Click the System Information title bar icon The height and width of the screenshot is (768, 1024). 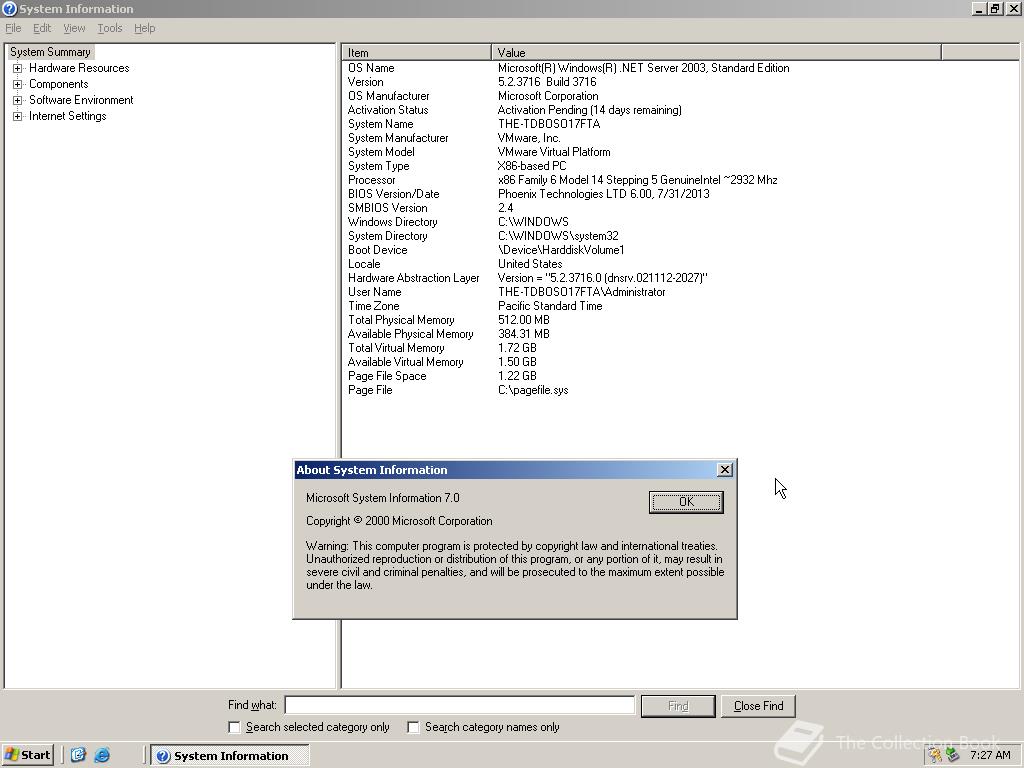(x=9, y=8)
